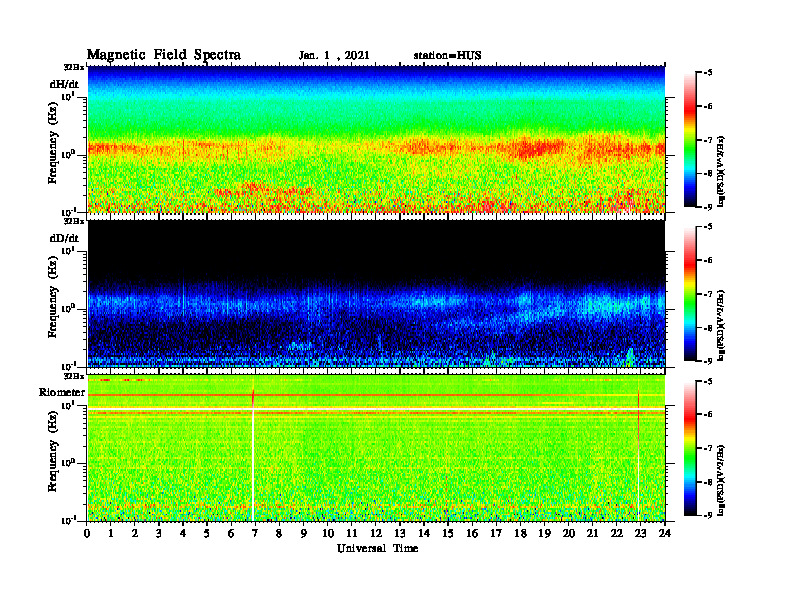The image size is (792, 612).
Task: Click the Riometer spectrogram color scale bar
Action: coord(690,448)
